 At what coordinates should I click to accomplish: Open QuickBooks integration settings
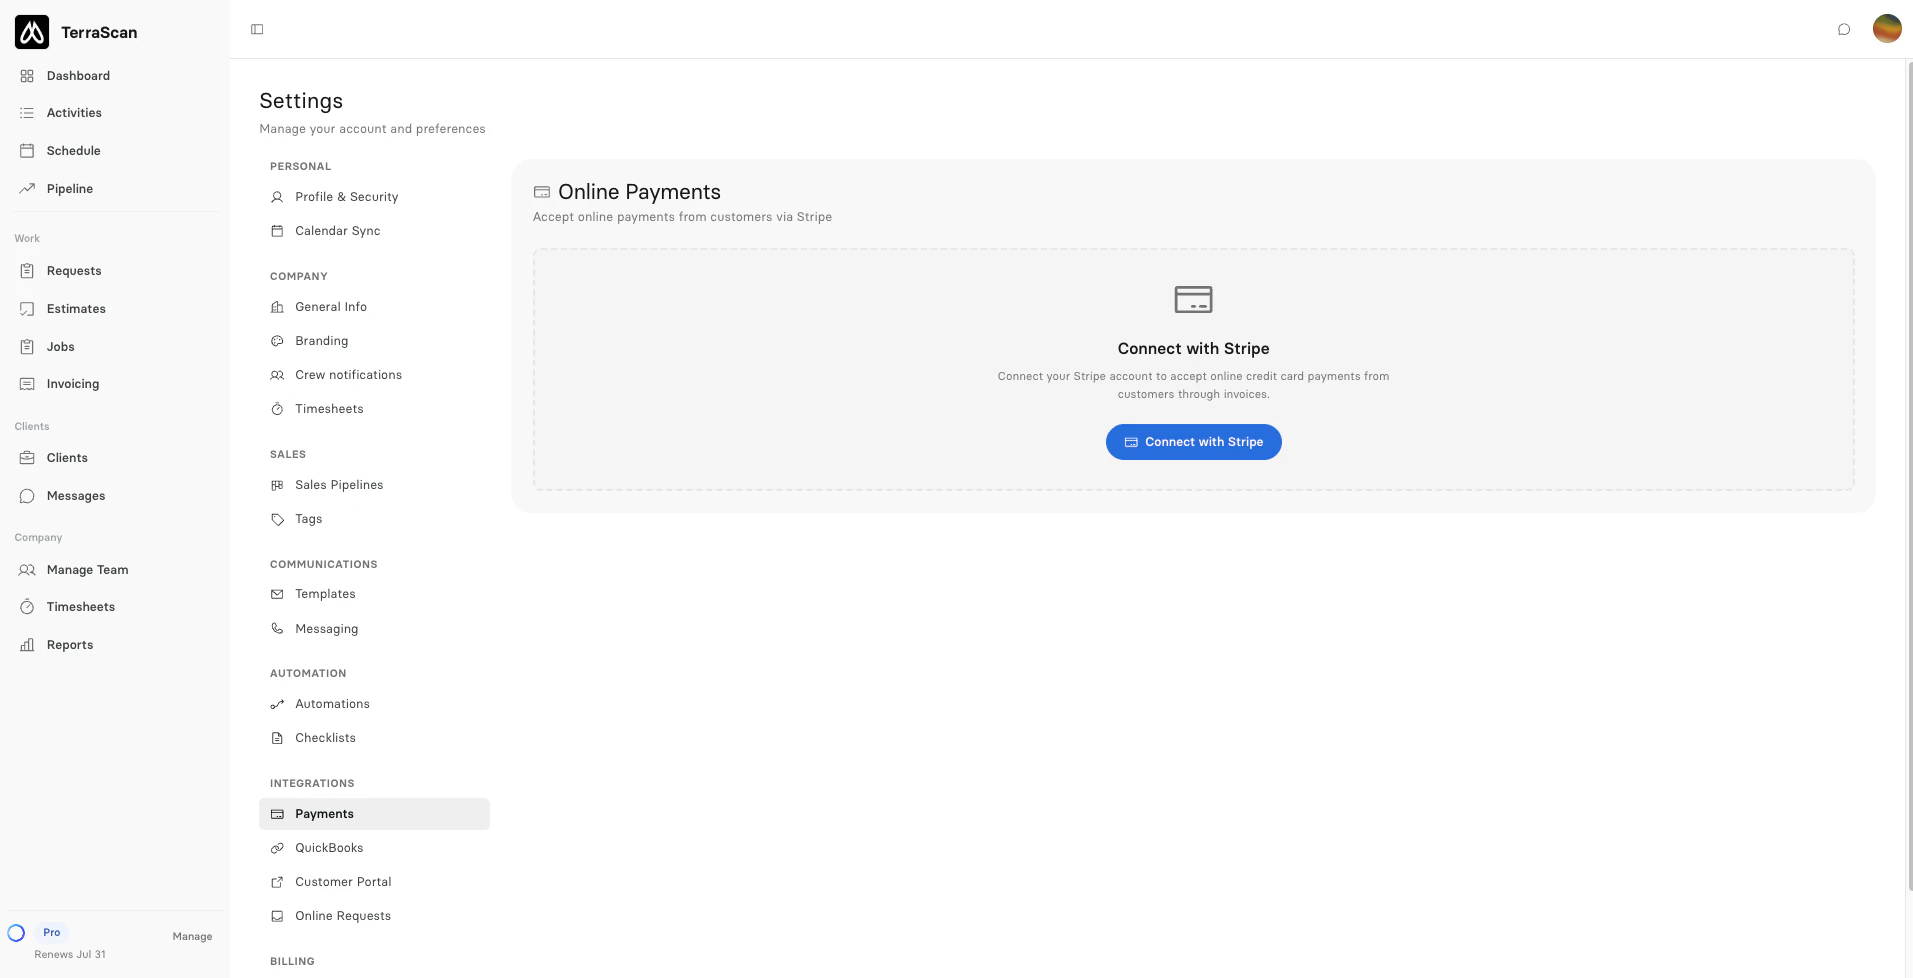(x=374, y=848)
